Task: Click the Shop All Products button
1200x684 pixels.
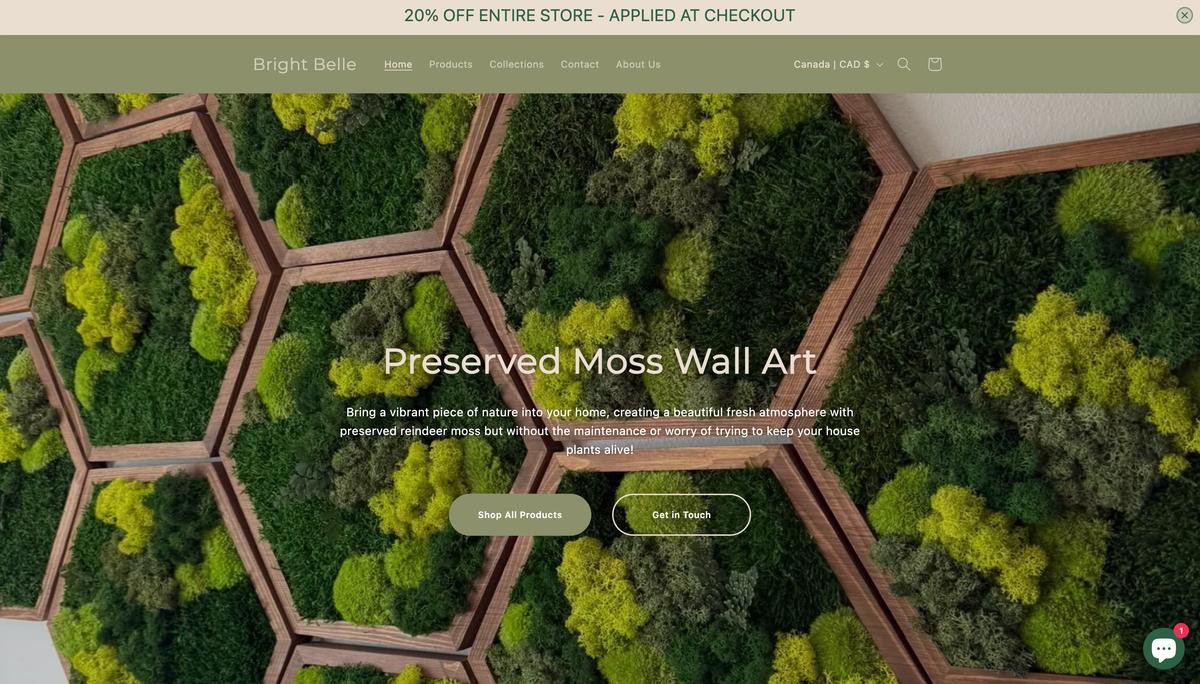Action: coord(520,515)
